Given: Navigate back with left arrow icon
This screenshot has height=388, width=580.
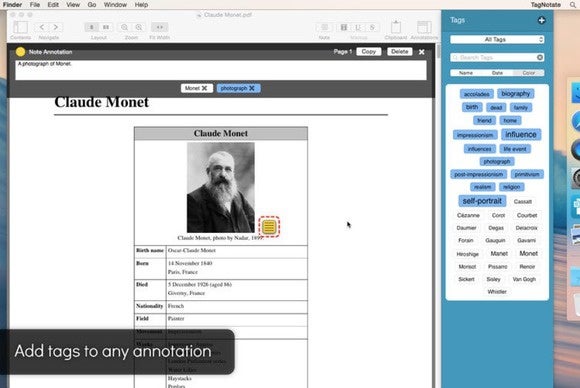Looking at the screenshot, I should pos(42,27).
